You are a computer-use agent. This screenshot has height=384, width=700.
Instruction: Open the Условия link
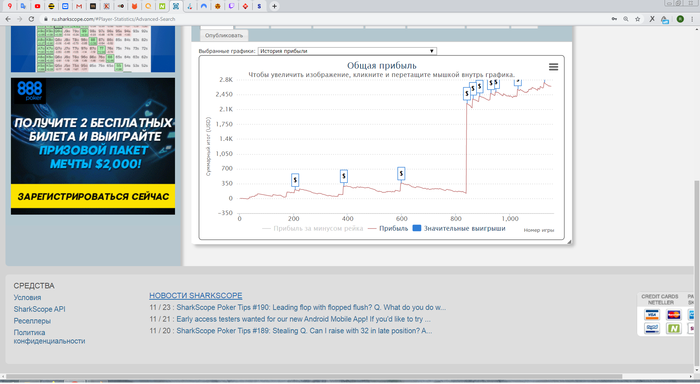(27, 297)
